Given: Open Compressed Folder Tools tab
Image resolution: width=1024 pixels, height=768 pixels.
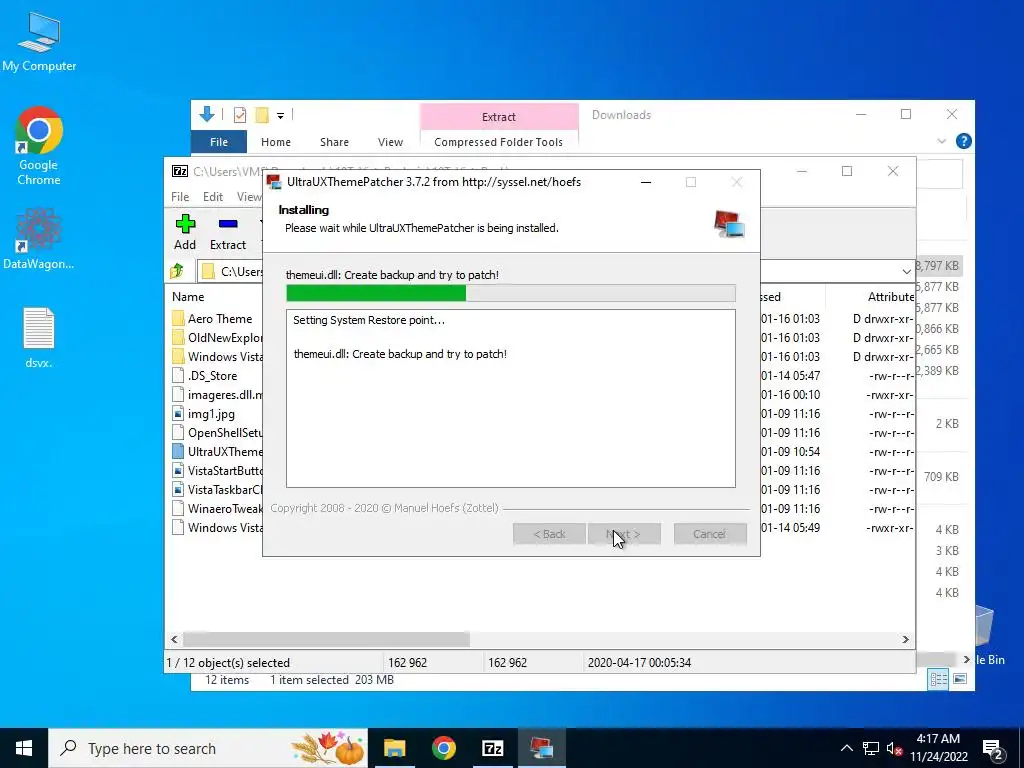Looking at the screenshot, I should tap(498, 142).
